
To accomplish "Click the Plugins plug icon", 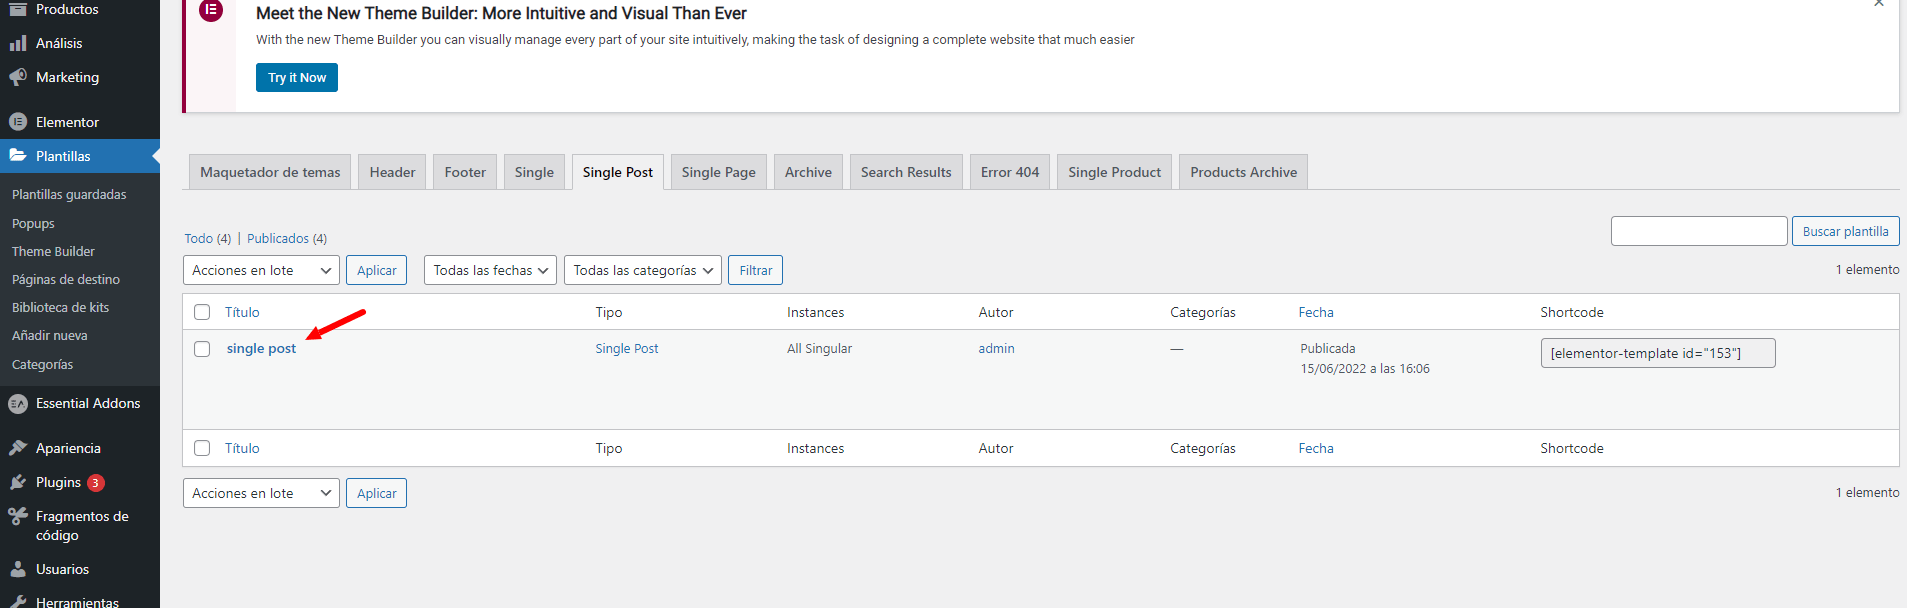I will pos(18,482).
